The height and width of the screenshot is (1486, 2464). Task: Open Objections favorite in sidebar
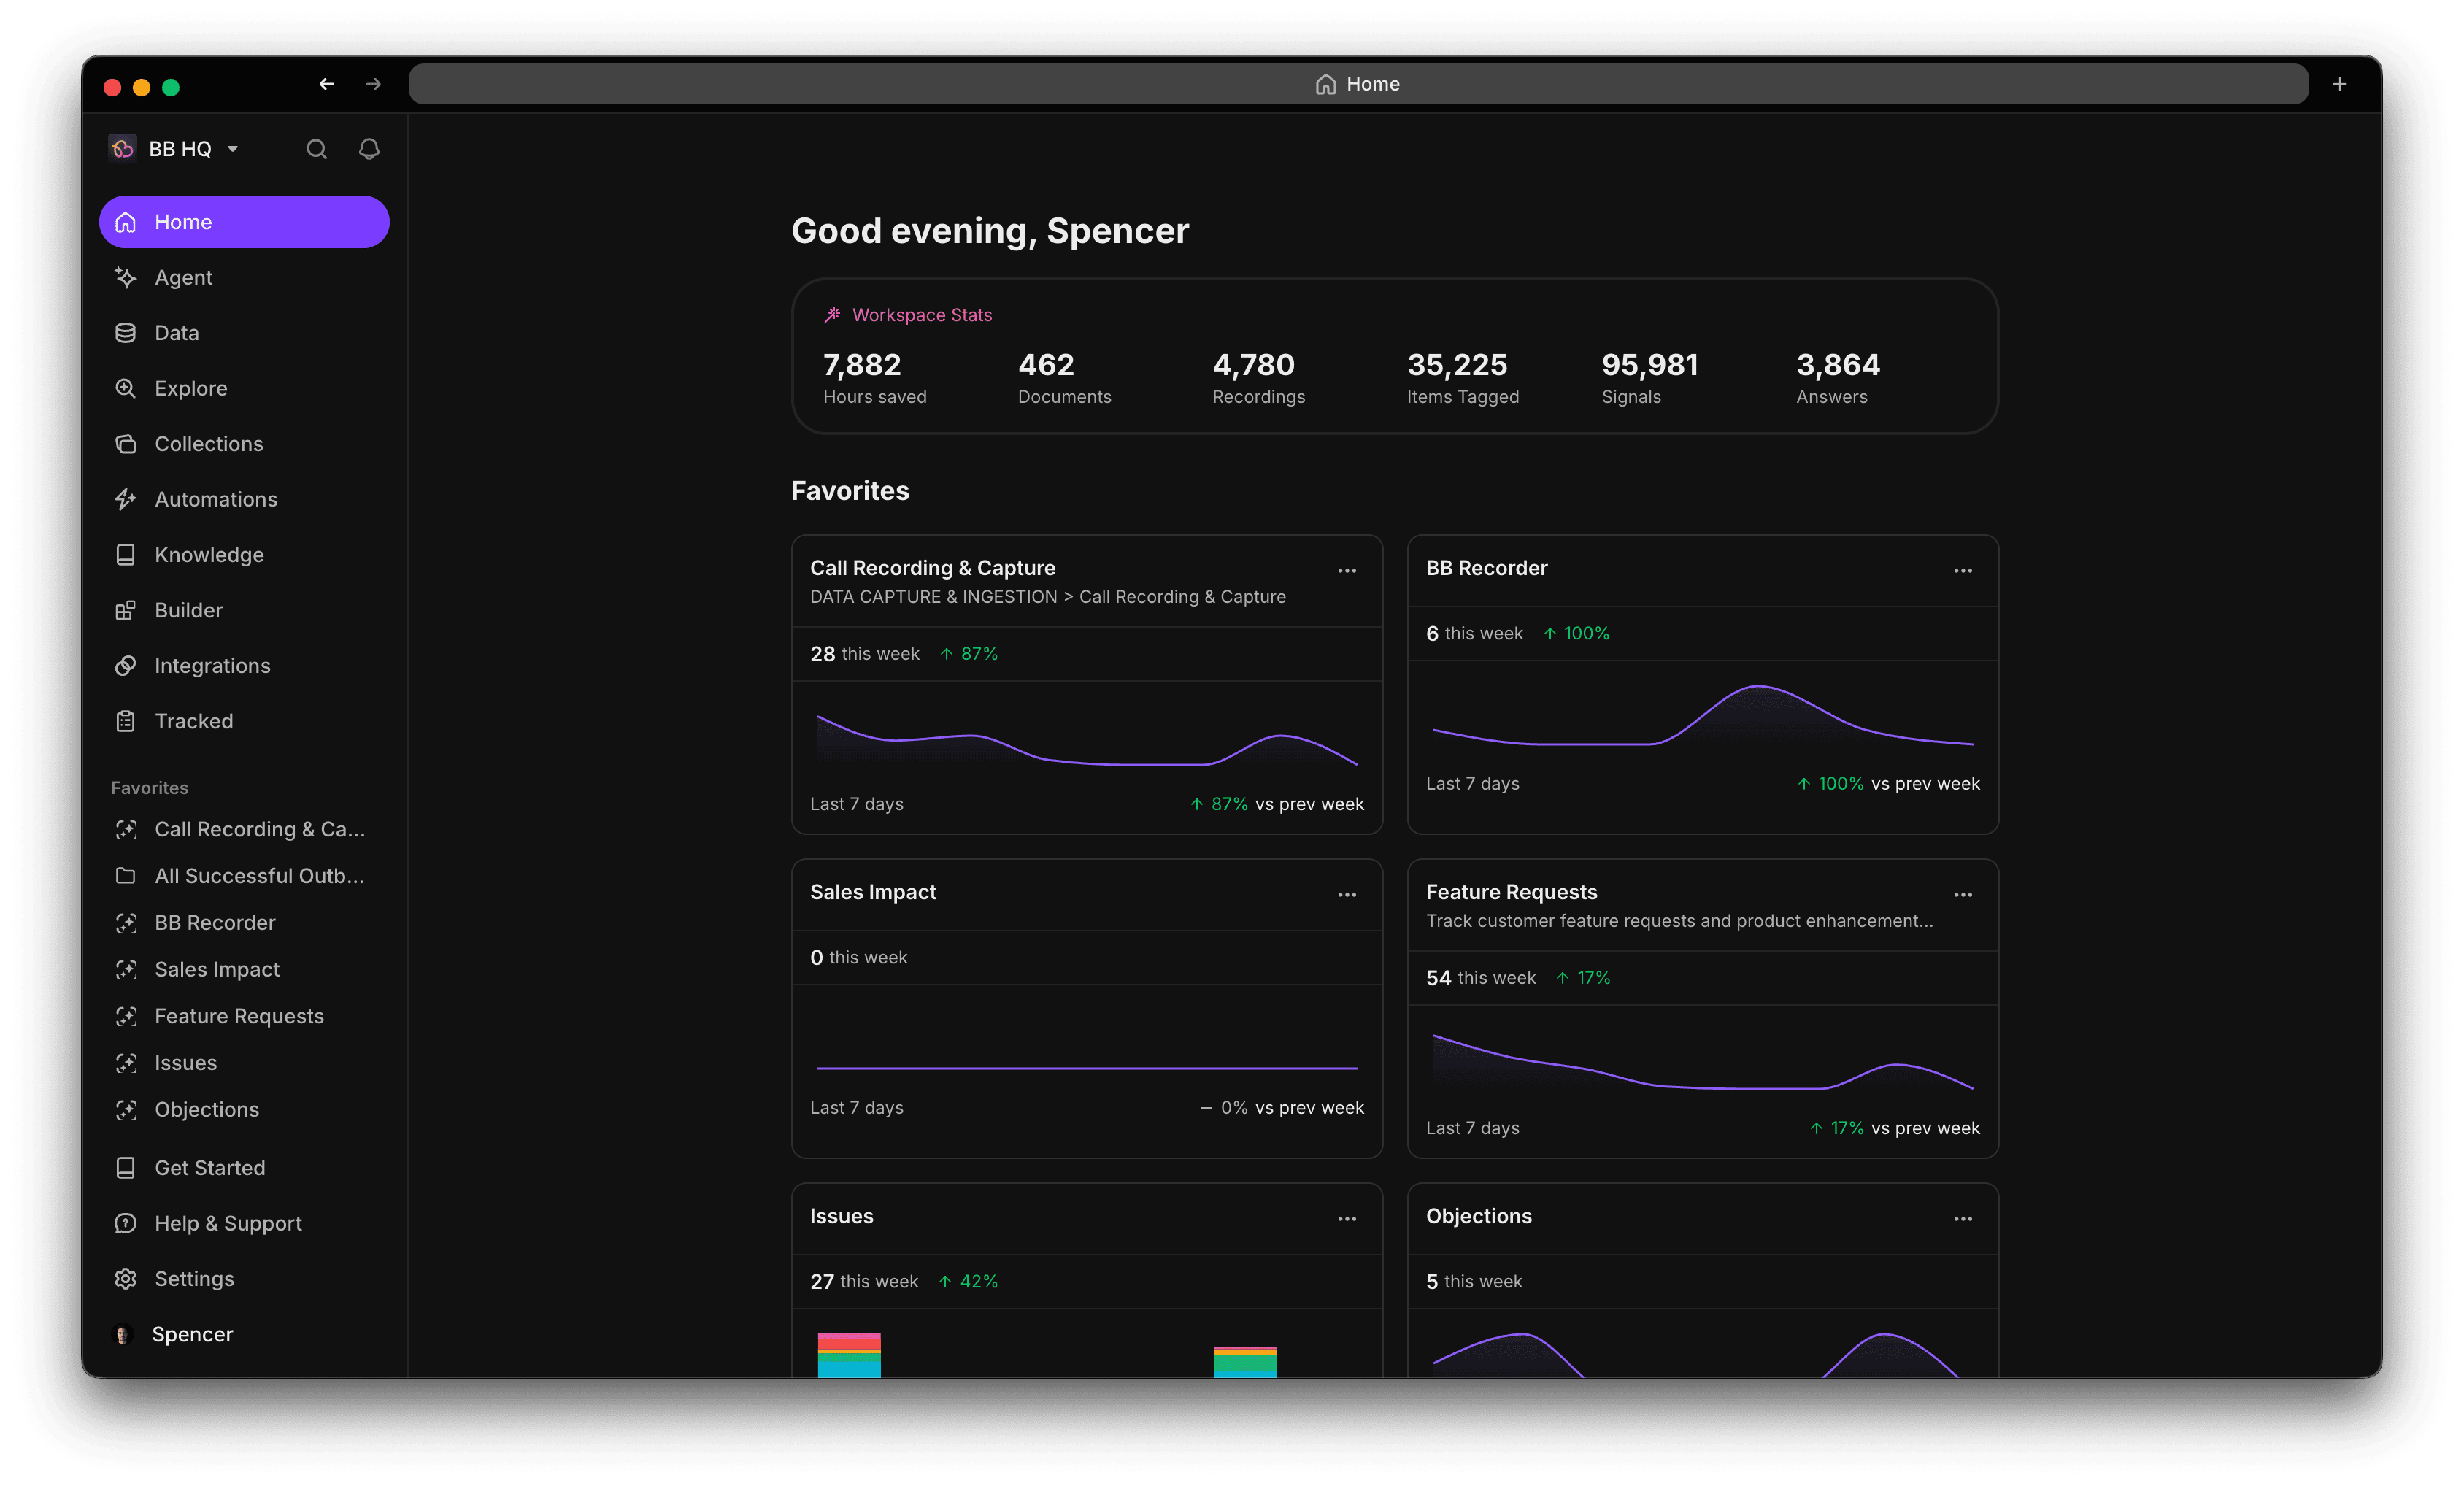pos(244,1110)
